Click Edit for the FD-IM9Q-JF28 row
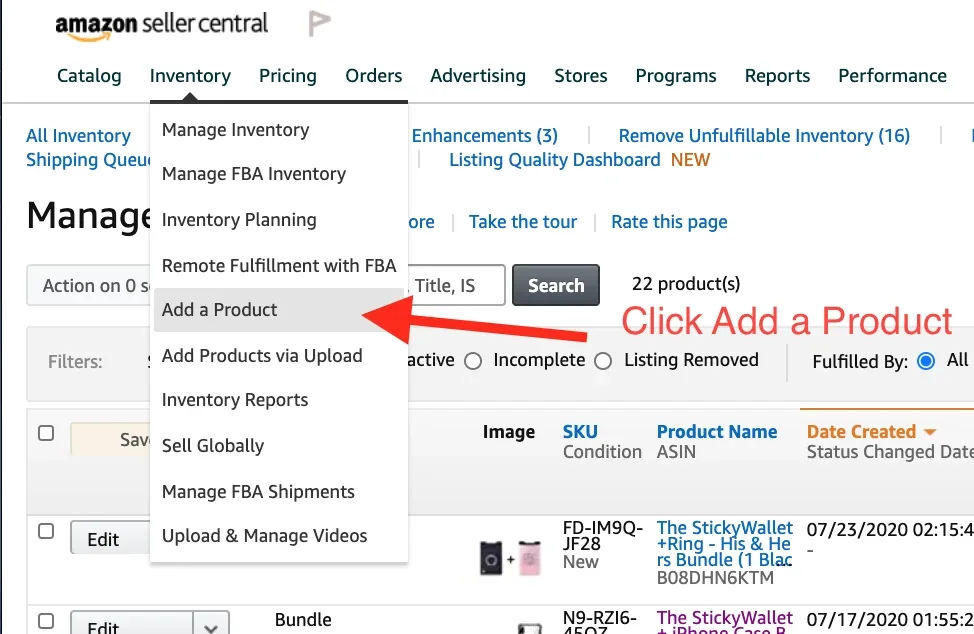974x634 pixels. coord(110,539)
